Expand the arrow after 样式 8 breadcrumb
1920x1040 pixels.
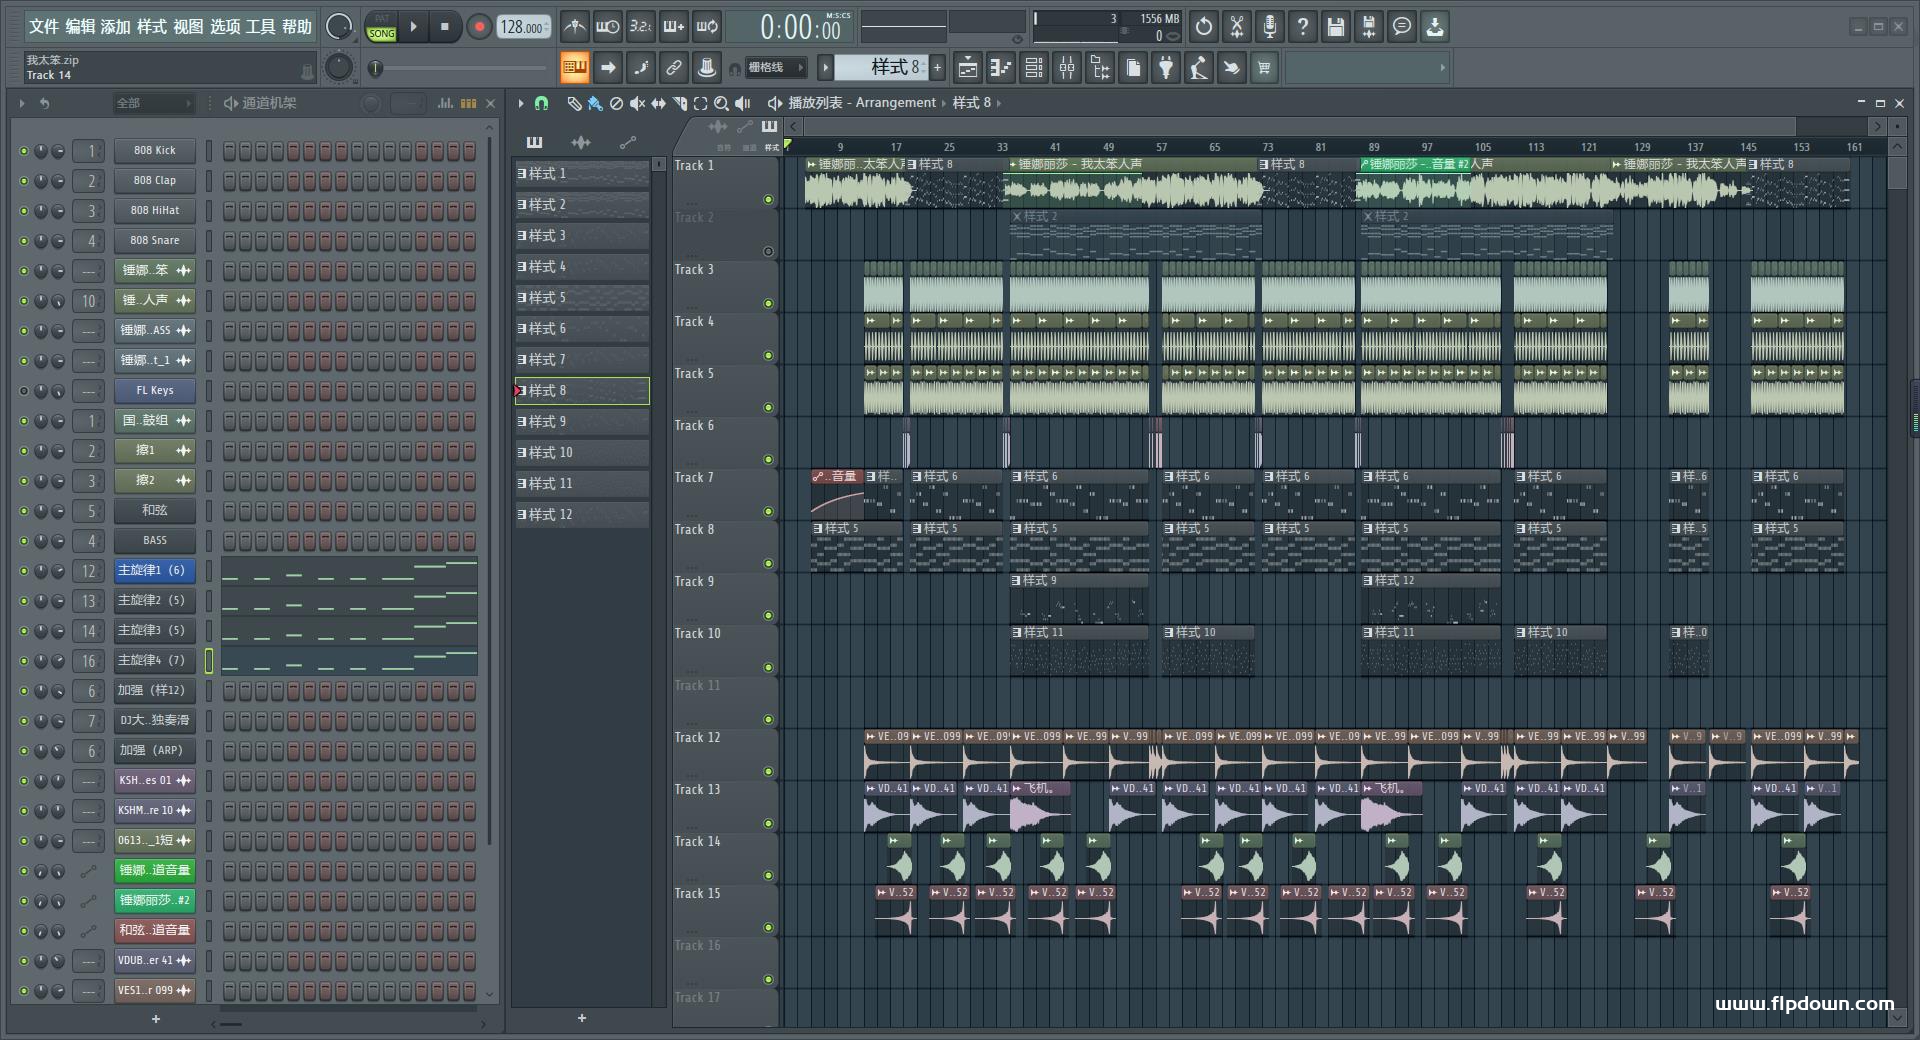click(998, 103)
